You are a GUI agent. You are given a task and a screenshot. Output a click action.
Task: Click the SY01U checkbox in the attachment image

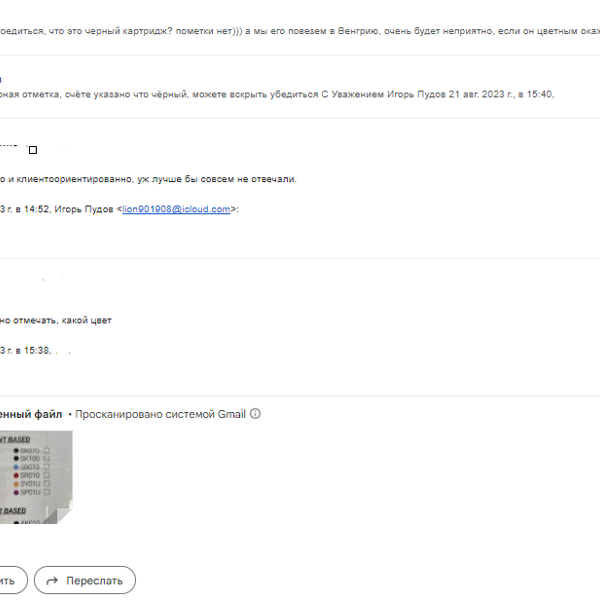coord(47,484)
